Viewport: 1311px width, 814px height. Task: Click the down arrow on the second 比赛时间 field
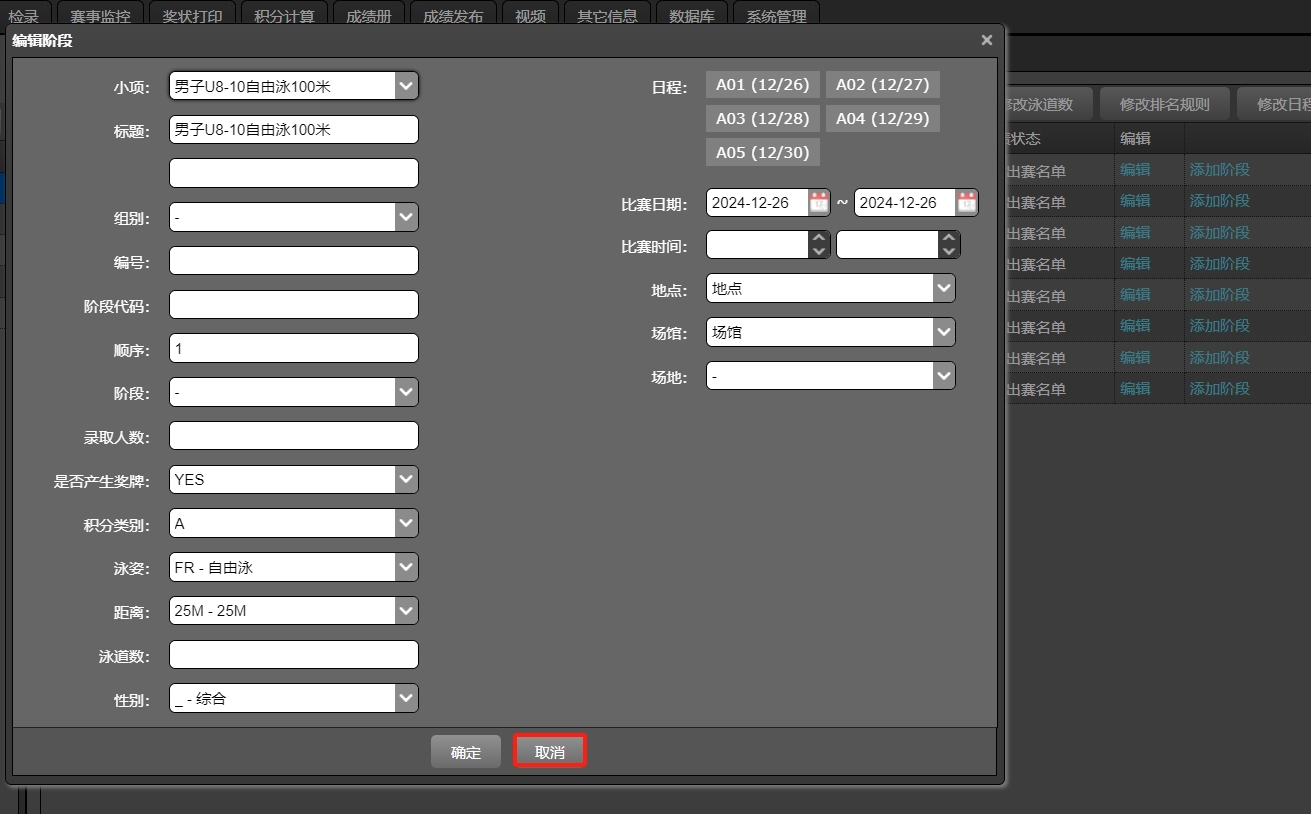coord(948,250)
